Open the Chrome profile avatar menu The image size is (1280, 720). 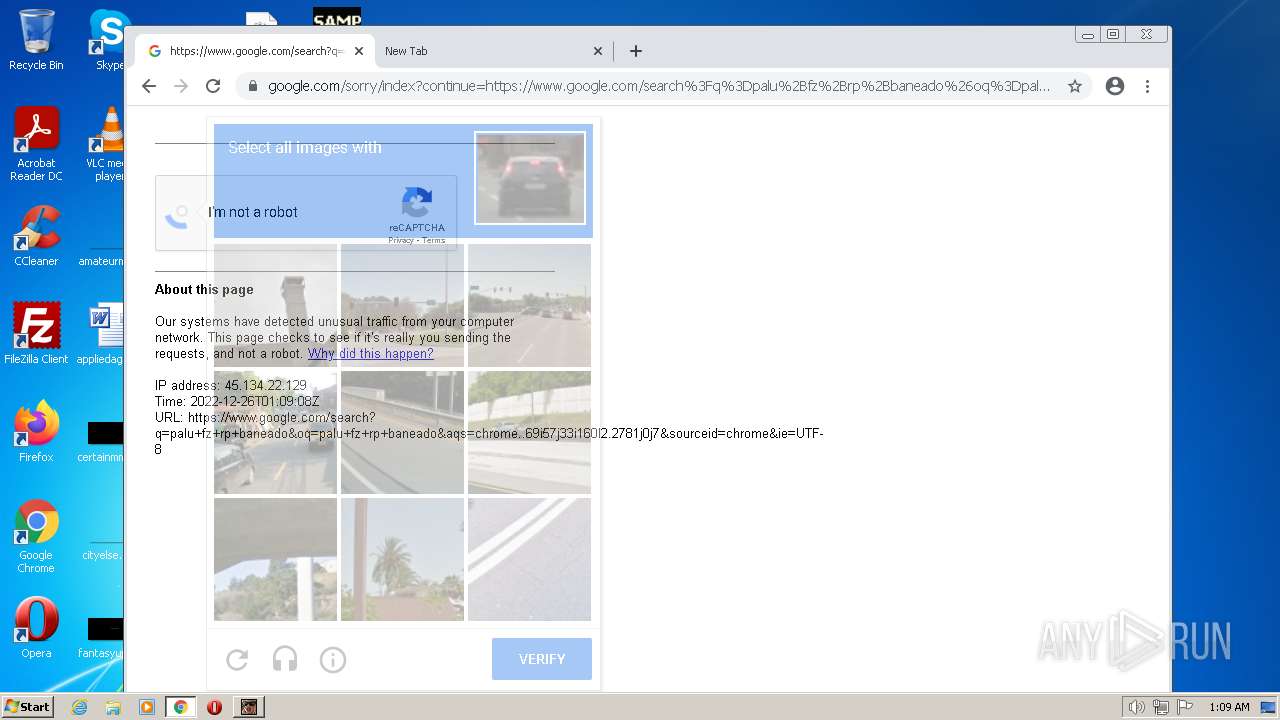[x=1115, y=86]
